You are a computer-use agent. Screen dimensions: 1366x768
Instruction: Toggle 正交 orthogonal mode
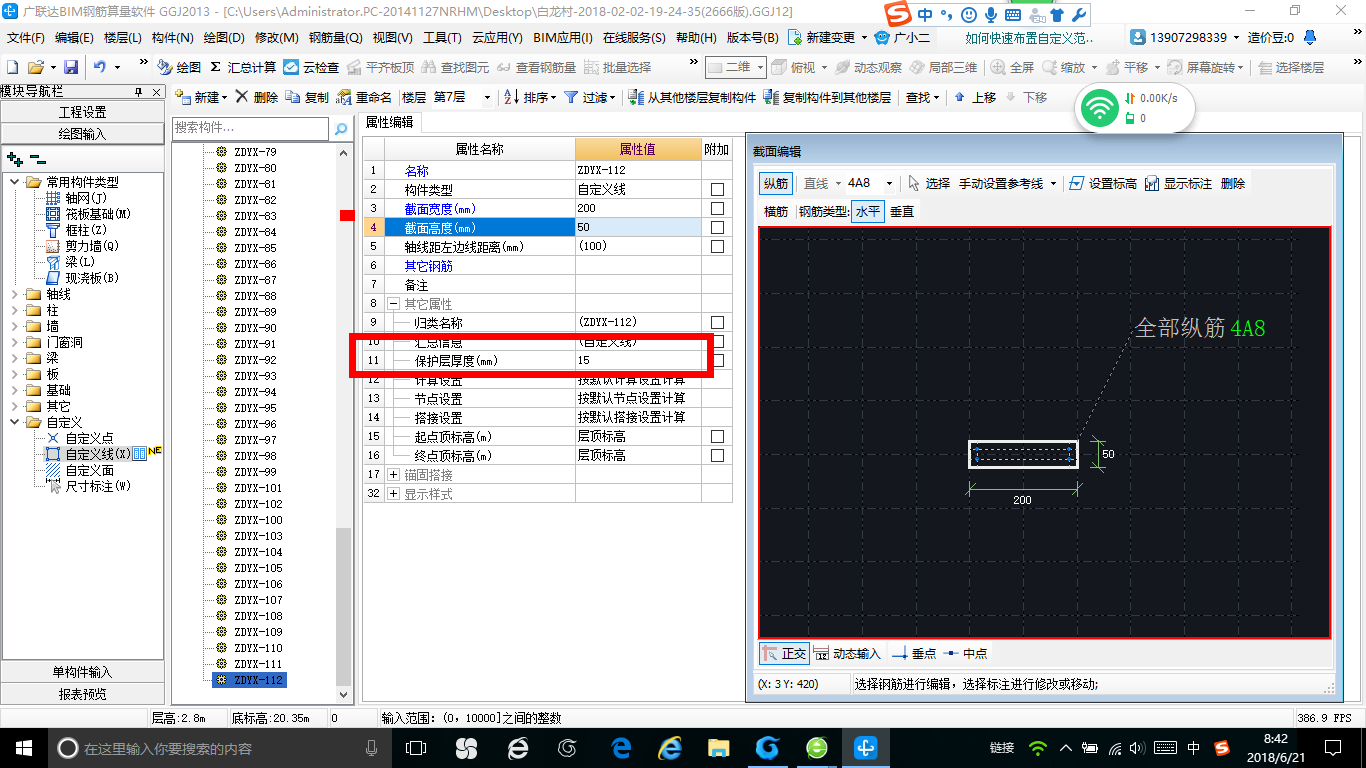tap(784, 653)
